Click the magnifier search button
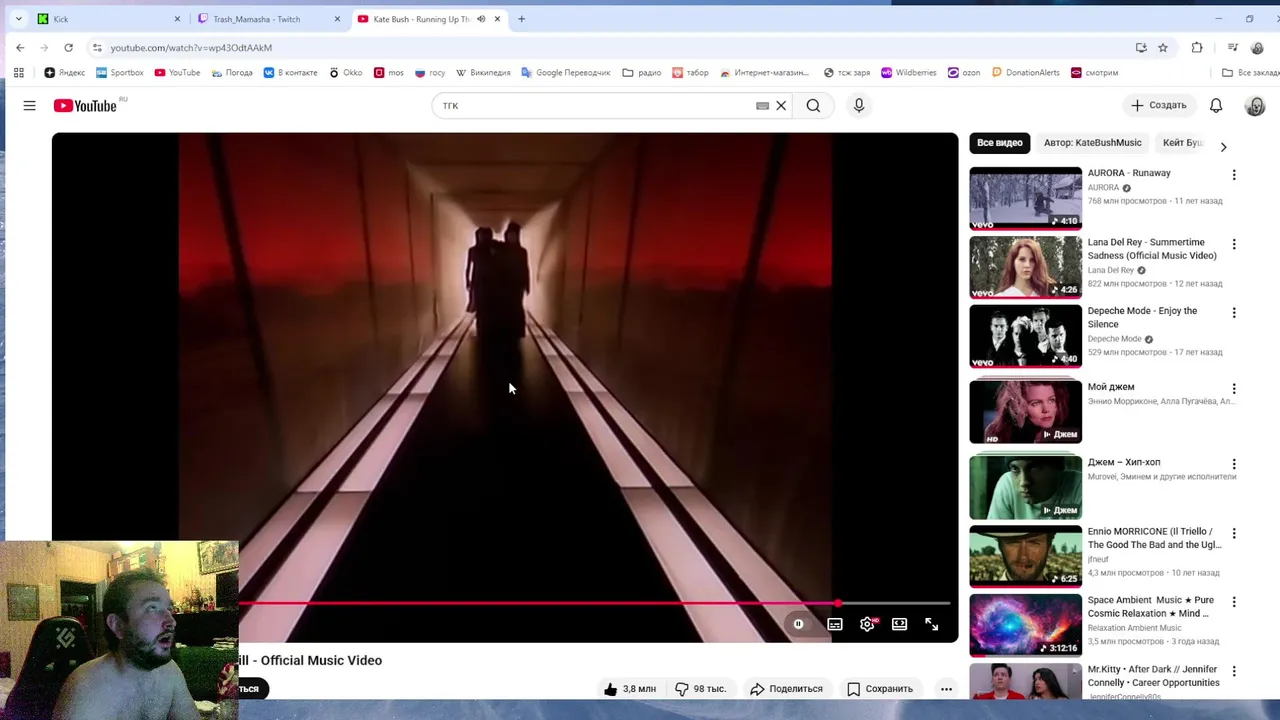 click(x=813, y=105)
